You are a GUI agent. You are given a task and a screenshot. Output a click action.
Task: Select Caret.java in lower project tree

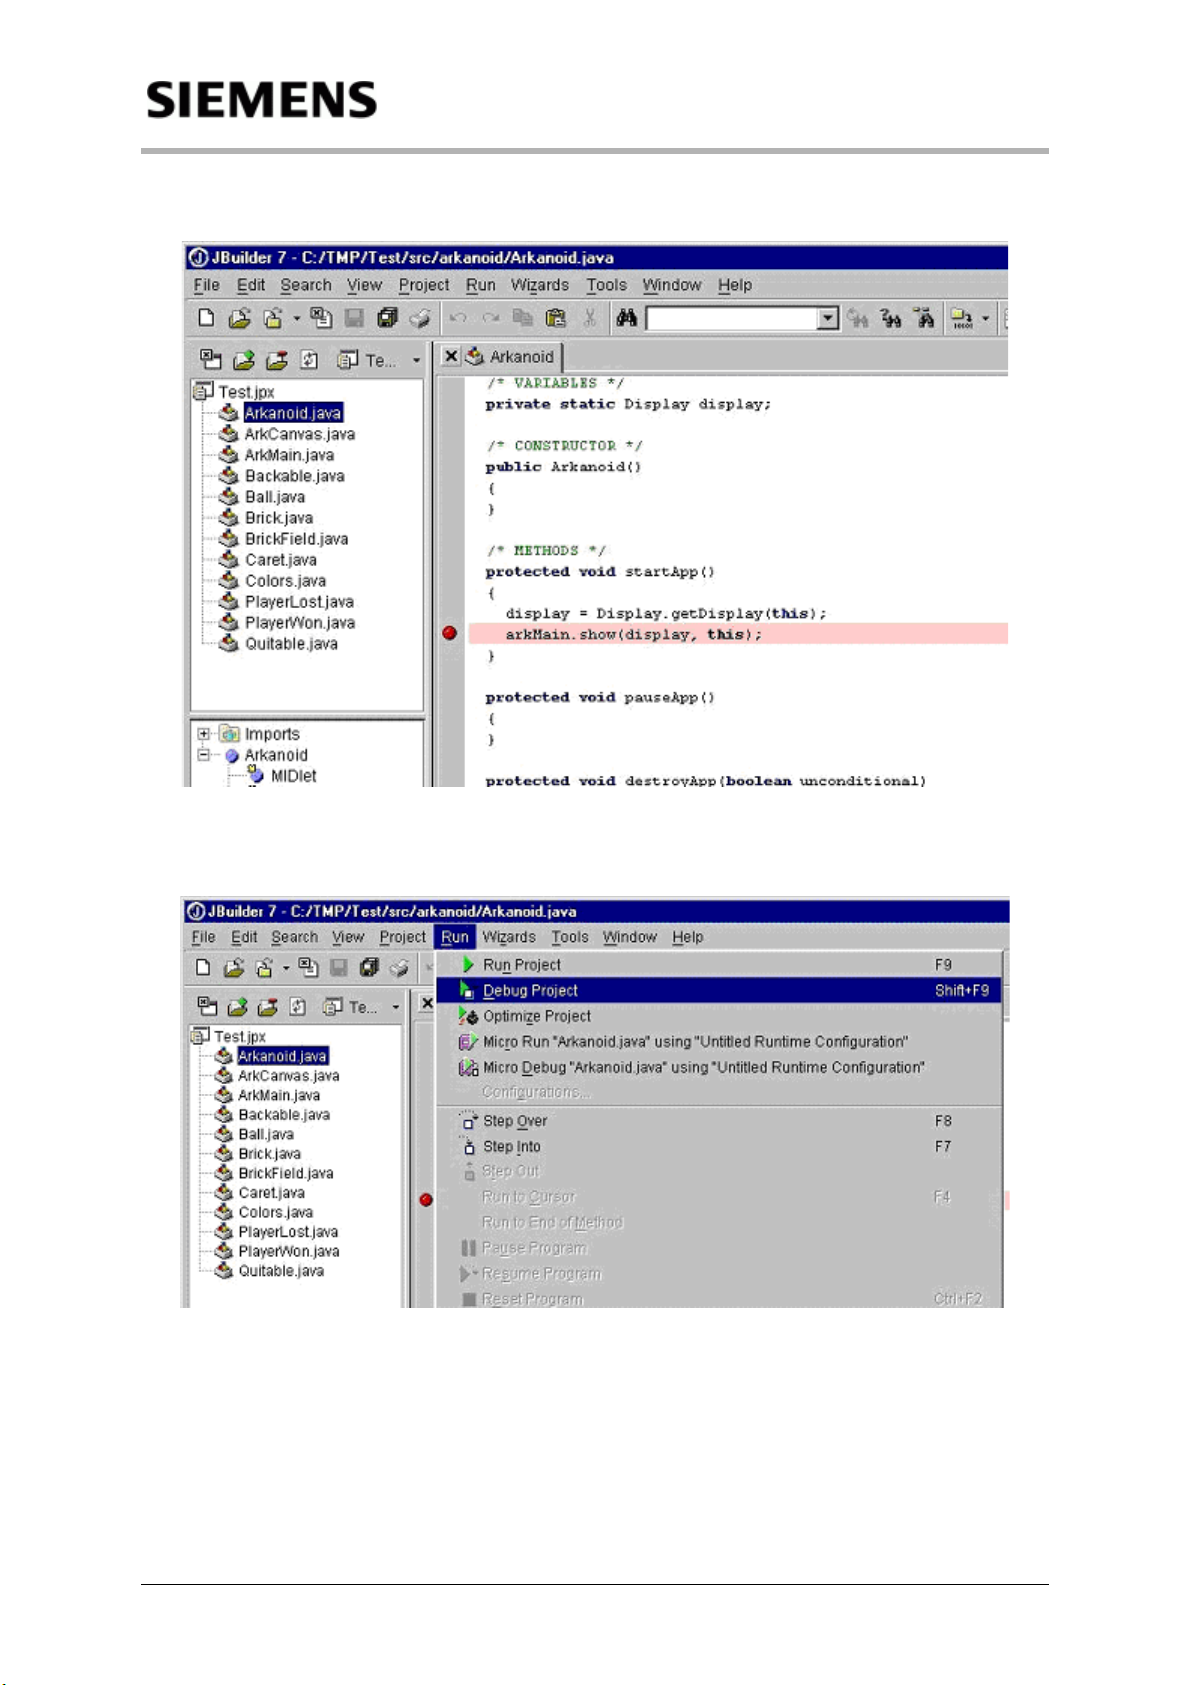[271, 1193]
